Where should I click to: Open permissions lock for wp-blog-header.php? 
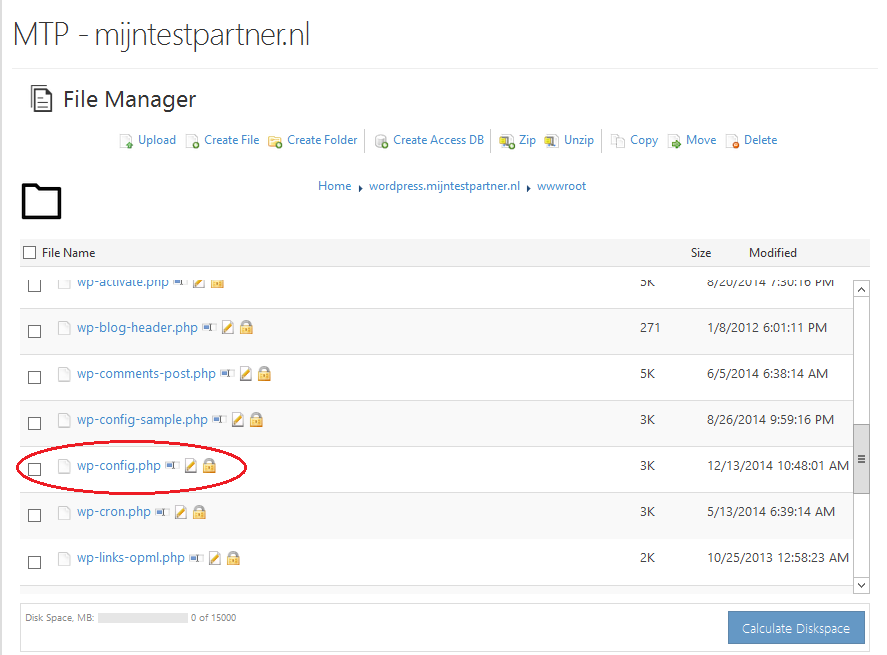[x=246, y=327]
